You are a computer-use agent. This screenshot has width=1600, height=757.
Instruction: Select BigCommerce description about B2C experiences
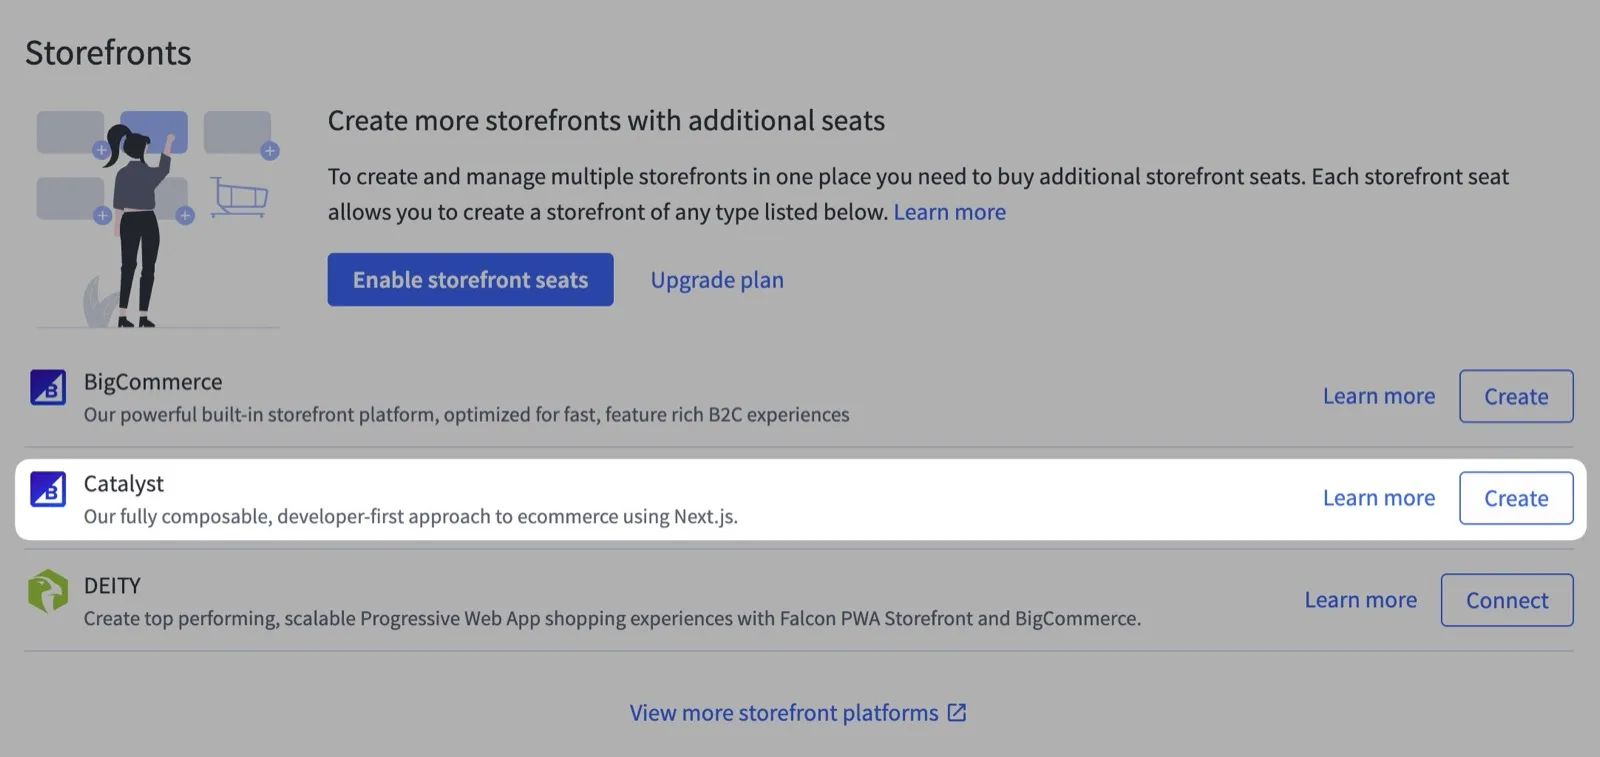[x=466, y=415]
